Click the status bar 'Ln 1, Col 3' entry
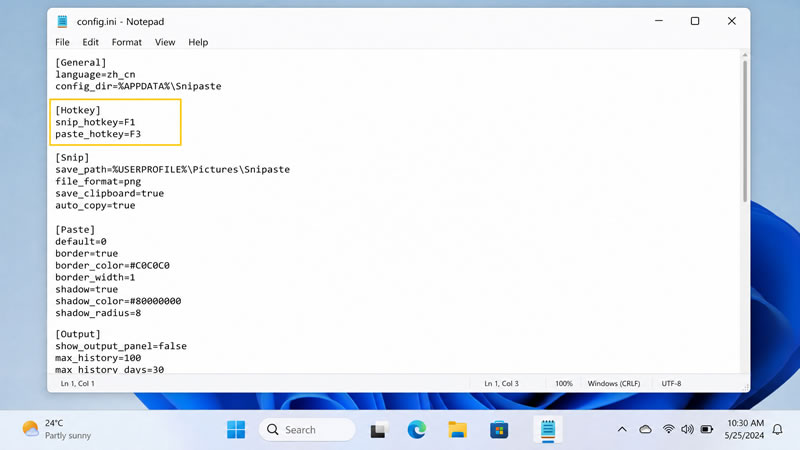Image resolution: width=800 pixels, height=450 pixels. click(x=501, y=384)
